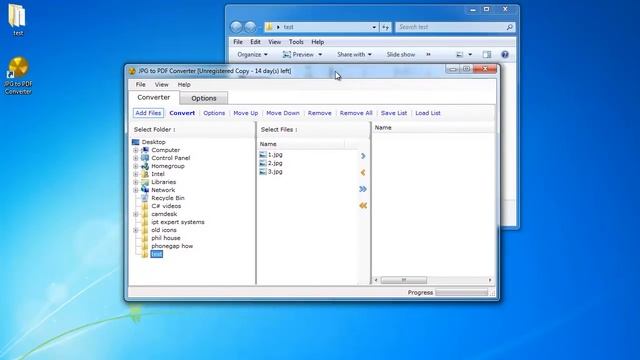Expand the old icons folder node
The height and width of the screenshot is (360, 640).
pyautogui.click(x=136, y=230)
